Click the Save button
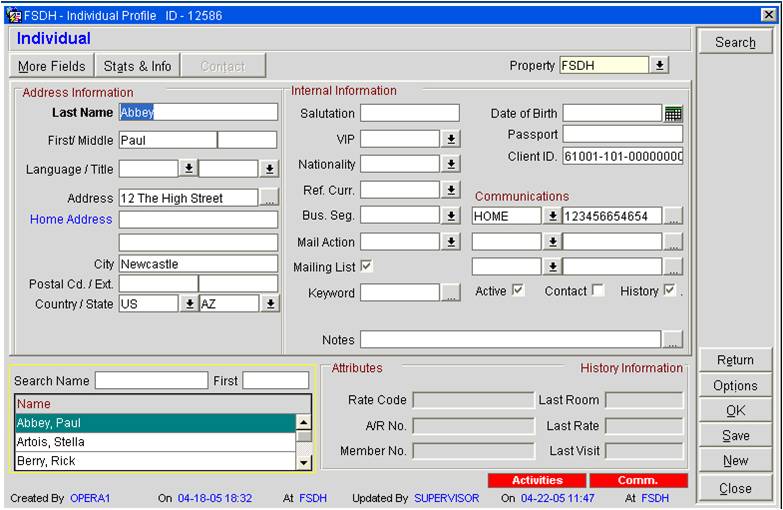 tap(735, 436)
